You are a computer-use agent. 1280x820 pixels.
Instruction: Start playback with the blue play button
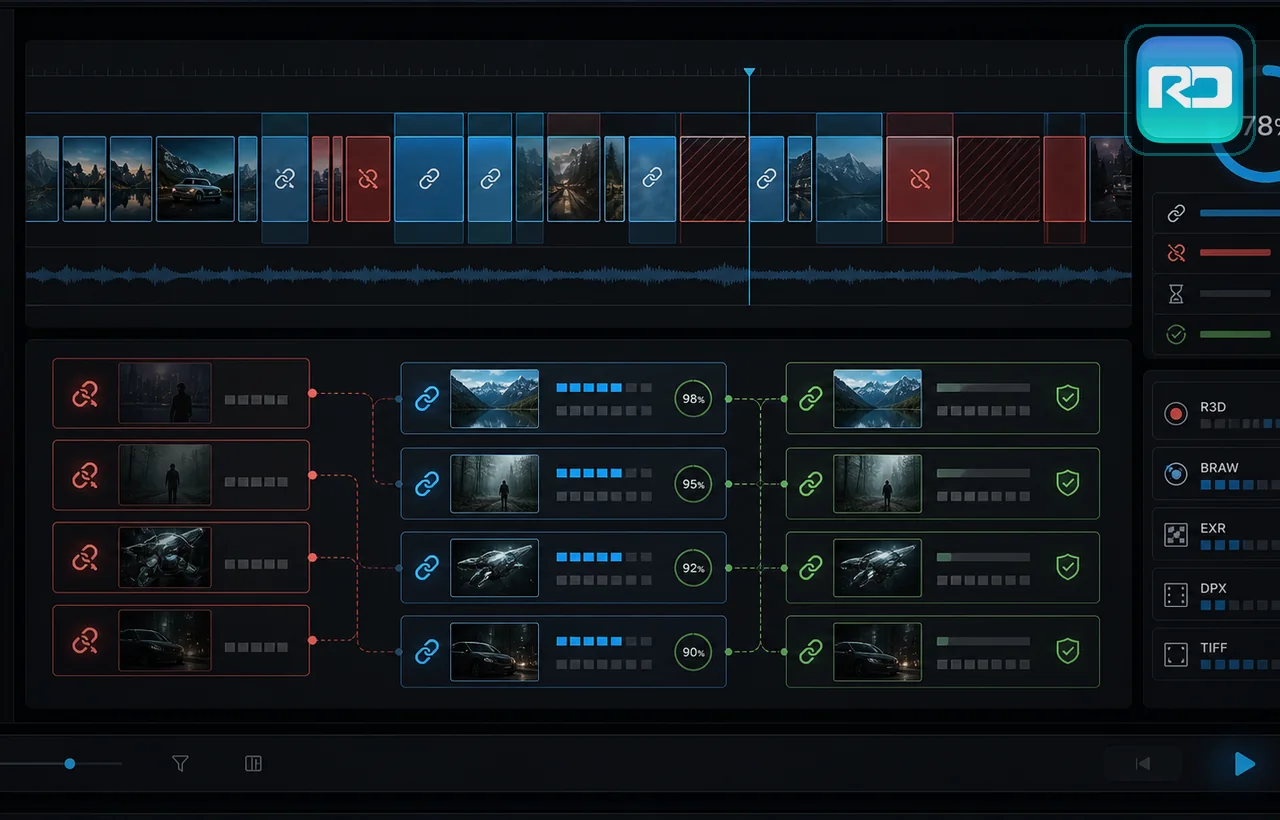(x=1244, y=764)
